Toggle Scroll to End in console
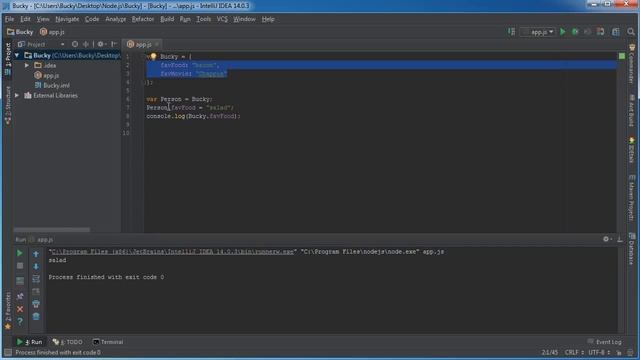The height and width of the screenshot is (360, 640). tap(36, 291)
